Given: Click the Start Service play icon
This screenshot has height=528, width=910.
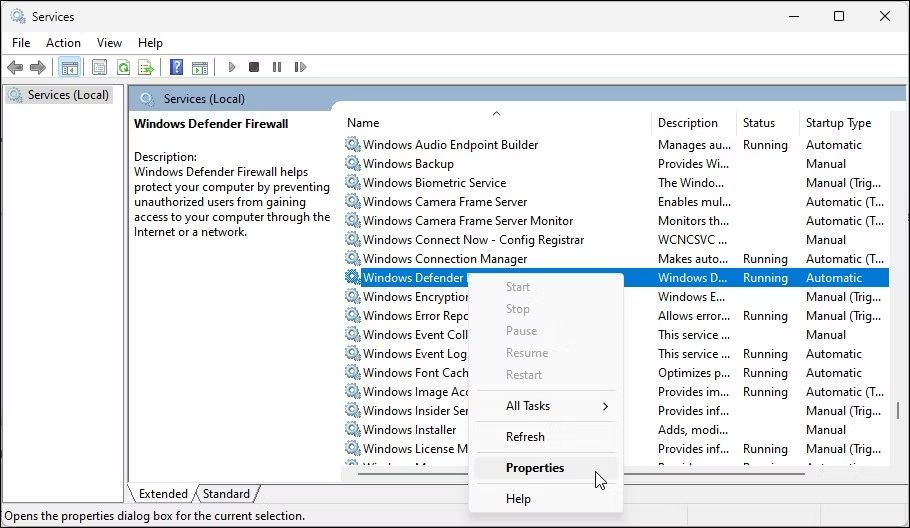Looking at the screenshot, I should (x=232, y=67).
